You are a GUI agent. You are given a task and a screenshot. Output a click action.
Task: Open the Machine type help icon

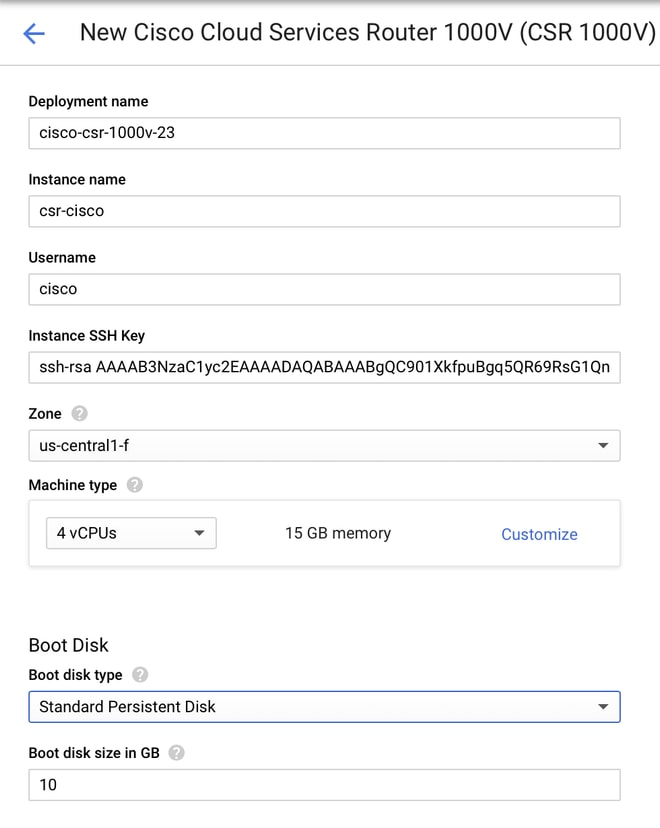pyautogui.click(x=135, y=485)
